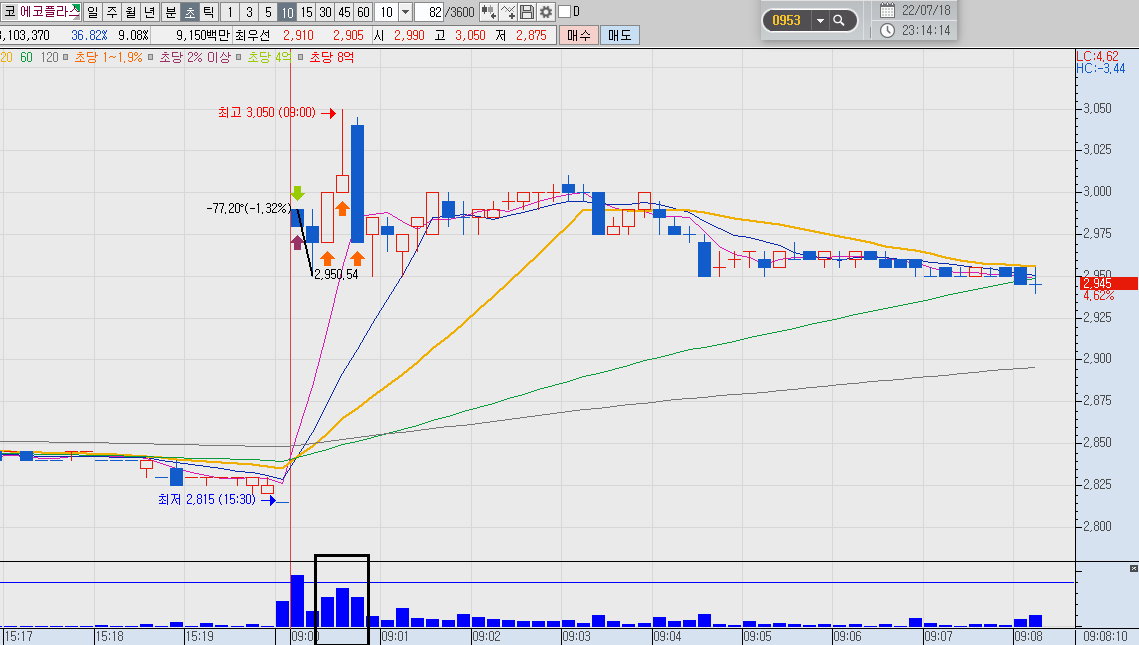Viewport: 1139px width, 645px height.
Task: Expand the 0953 screen number dropdown
Action: [820, 20]
